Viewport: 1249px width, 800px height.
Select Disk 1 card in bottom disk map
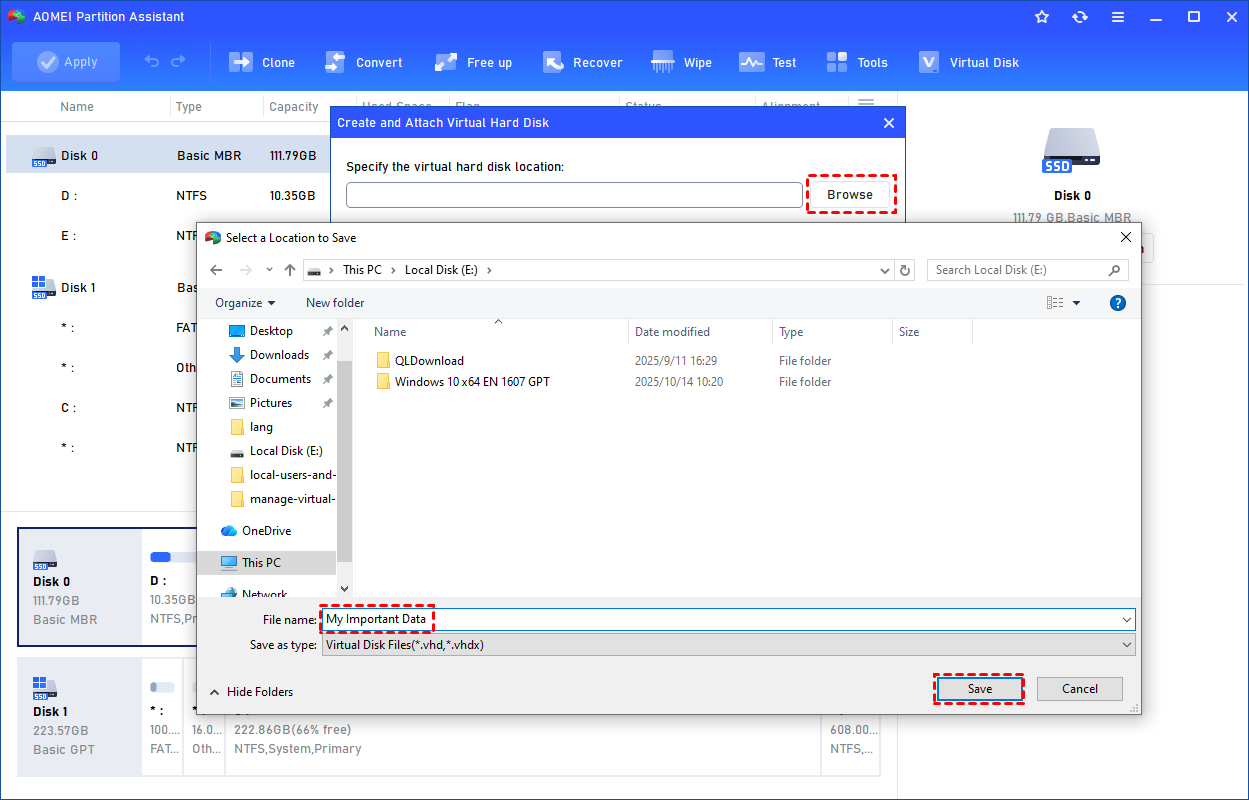[x=80, y=717]
